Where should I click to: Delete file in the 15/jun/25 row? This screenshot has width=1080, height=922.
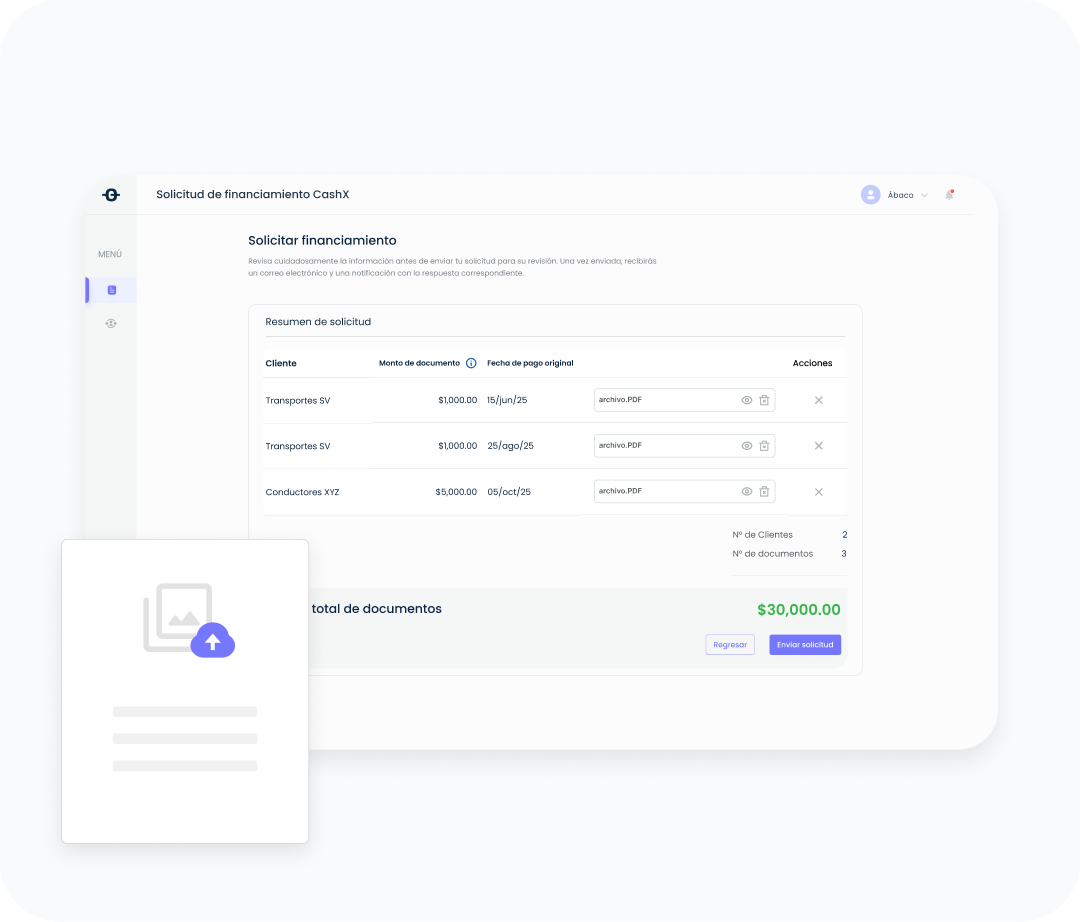click(x=764, y=400)
